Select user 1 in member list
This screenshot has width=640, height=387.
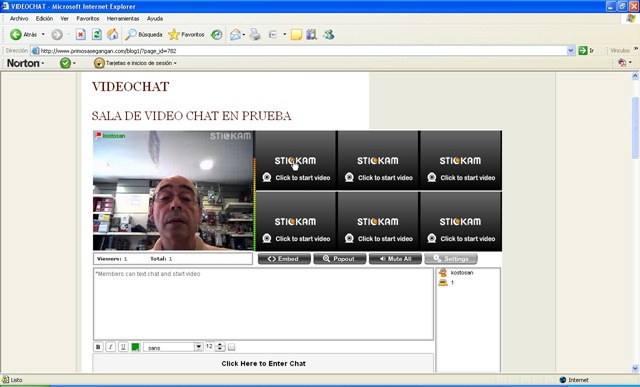446,282
